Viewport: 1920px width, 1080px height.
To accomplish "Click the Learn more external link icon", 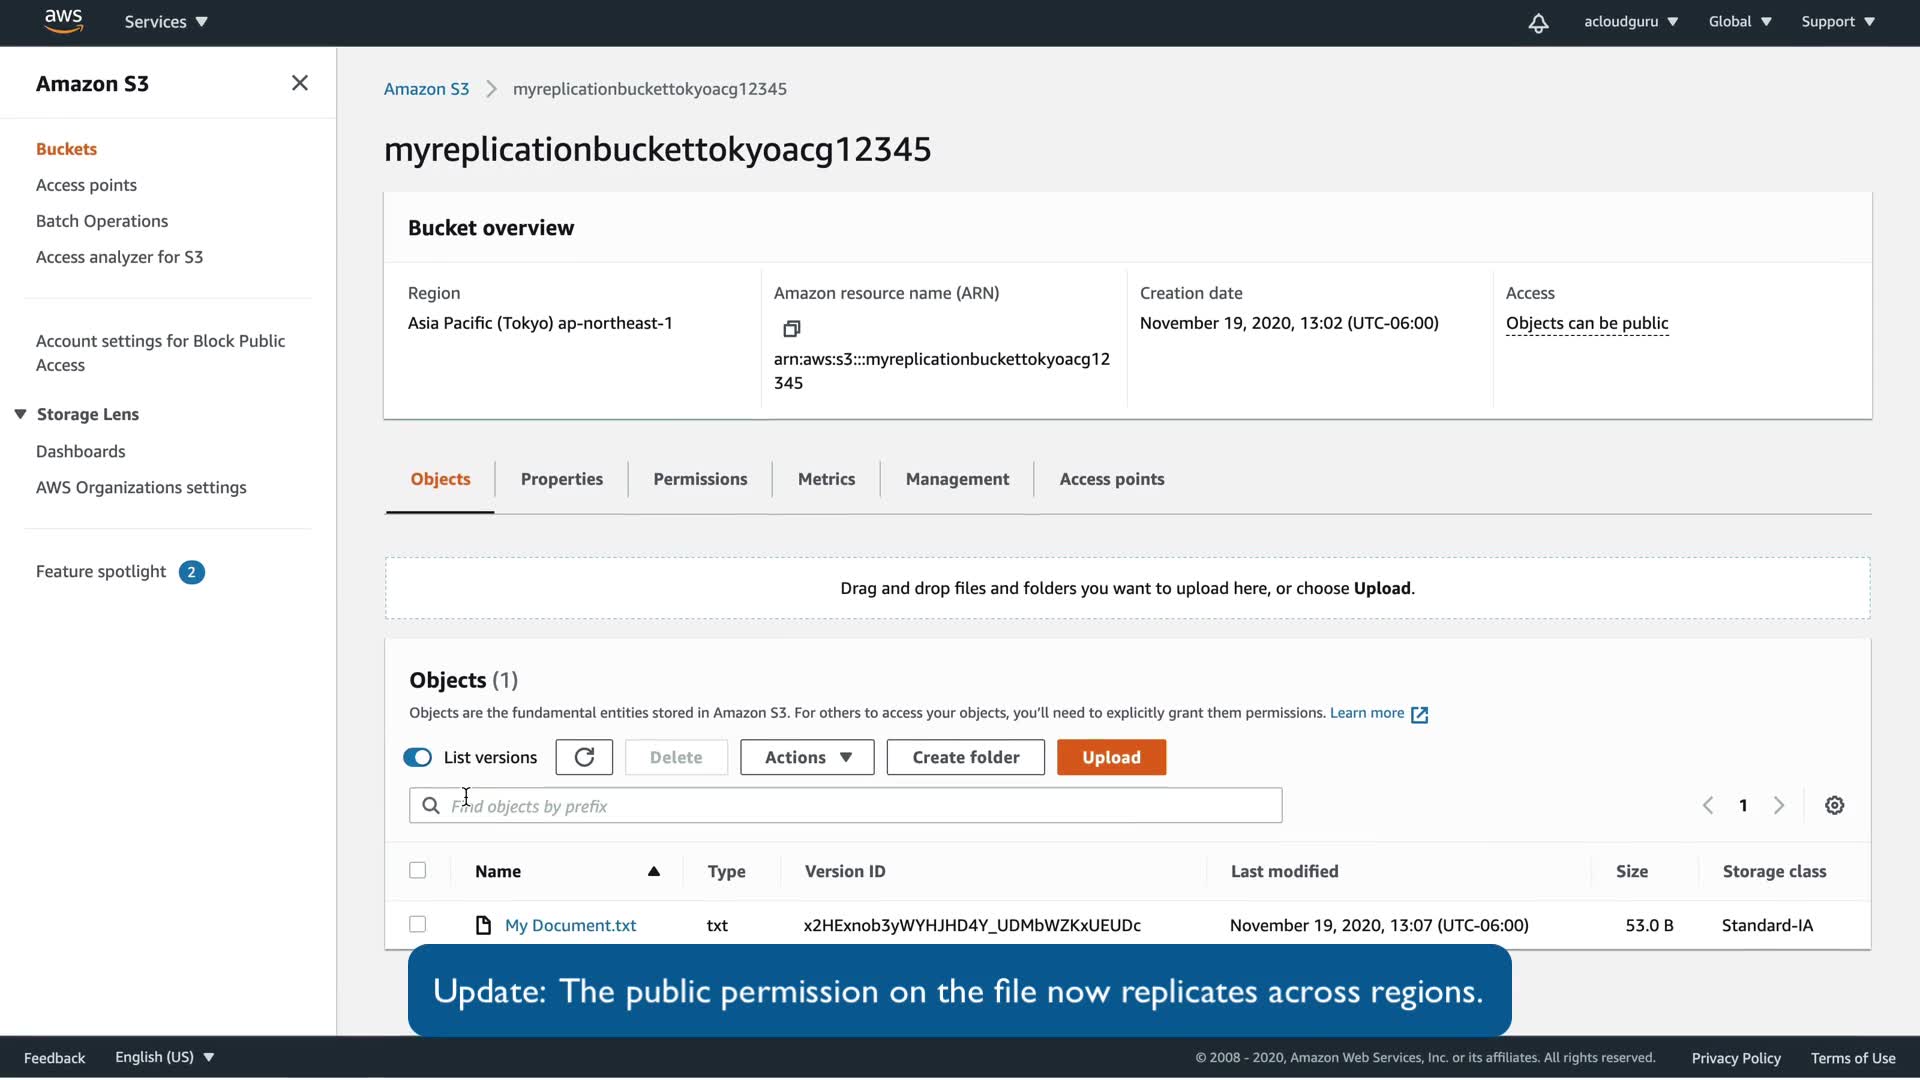I will pyautogui.click(x=1419, y=714).
